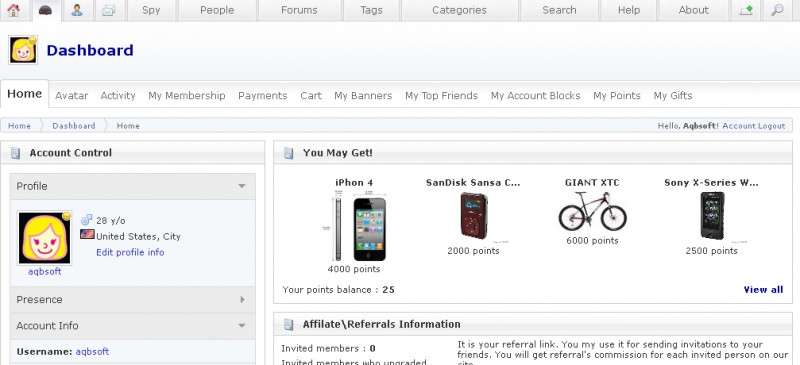Viewport: 800px width, 365px height.
Task: Open the GIANT XTC bicycle thumbnail
Action: (592, 211)
